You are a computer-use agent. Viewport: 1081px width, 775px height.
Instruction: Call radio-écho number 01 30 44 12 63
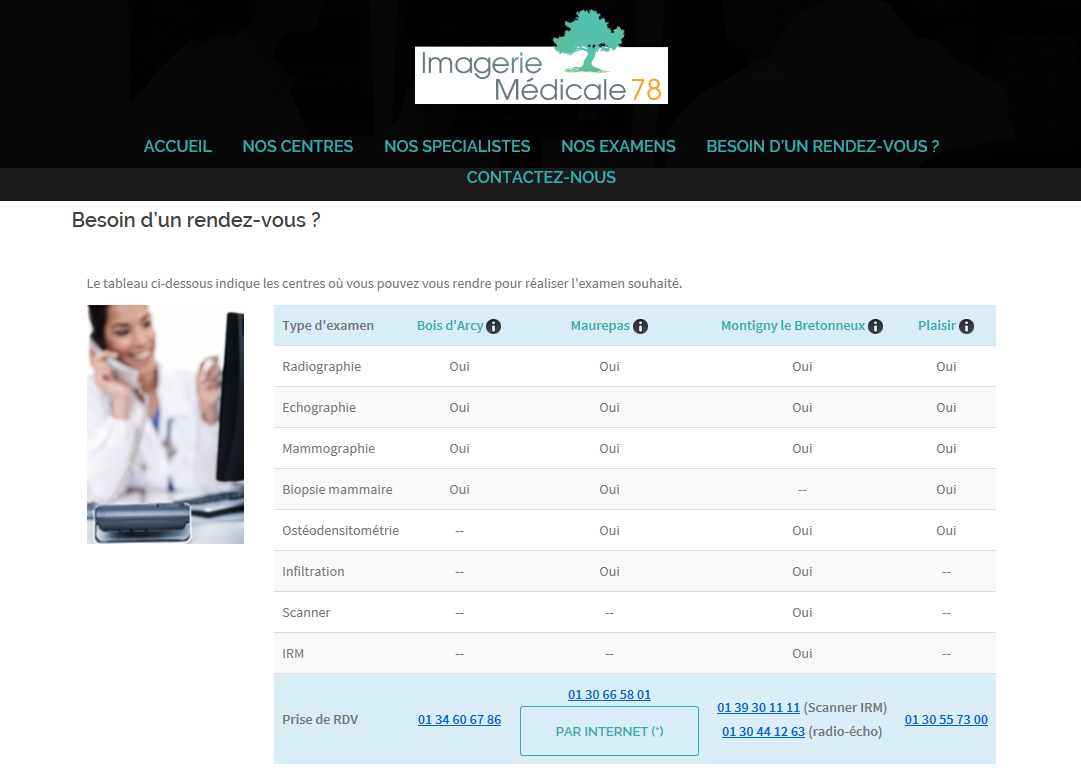tap(763, 732)
